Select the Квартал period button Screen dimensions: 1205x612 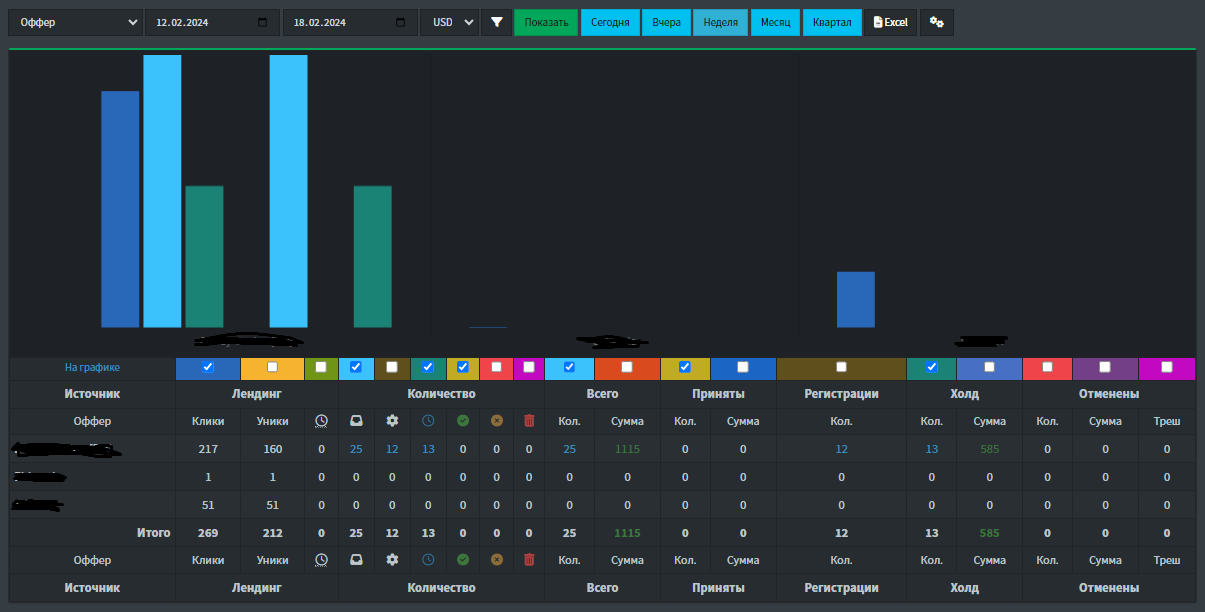coord(832,22)
